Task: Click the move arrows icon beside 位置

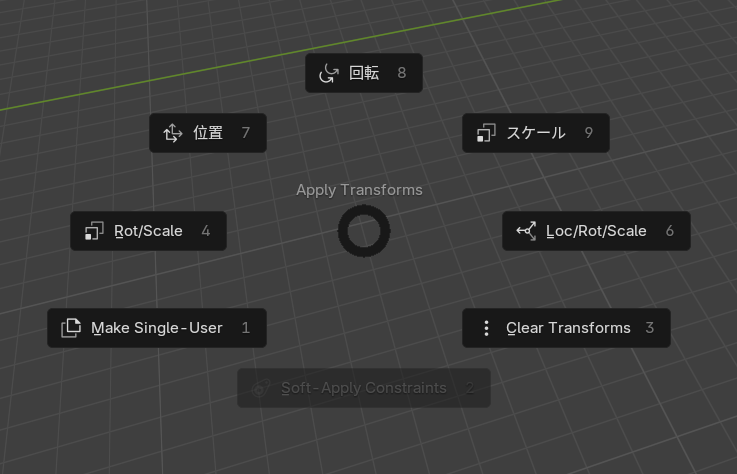Action: 172,133
